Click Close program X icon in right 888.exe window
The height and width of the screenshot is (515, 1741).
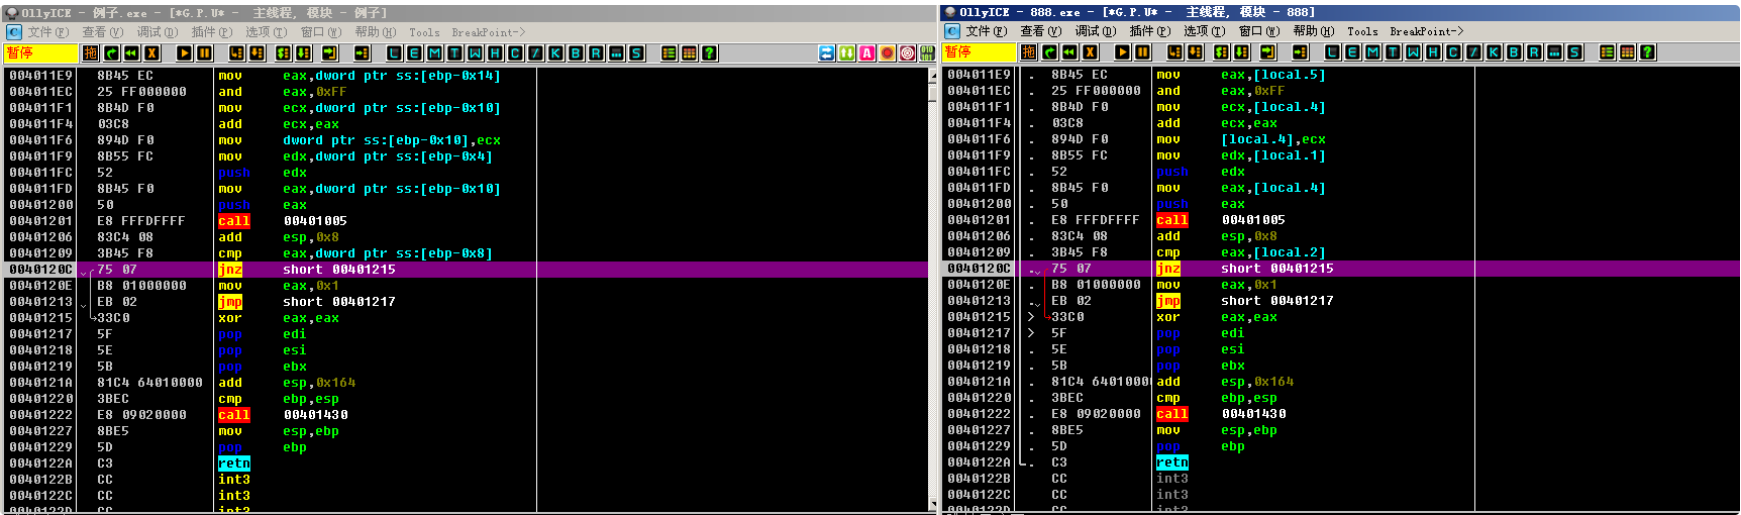(x=1090, y=52)
